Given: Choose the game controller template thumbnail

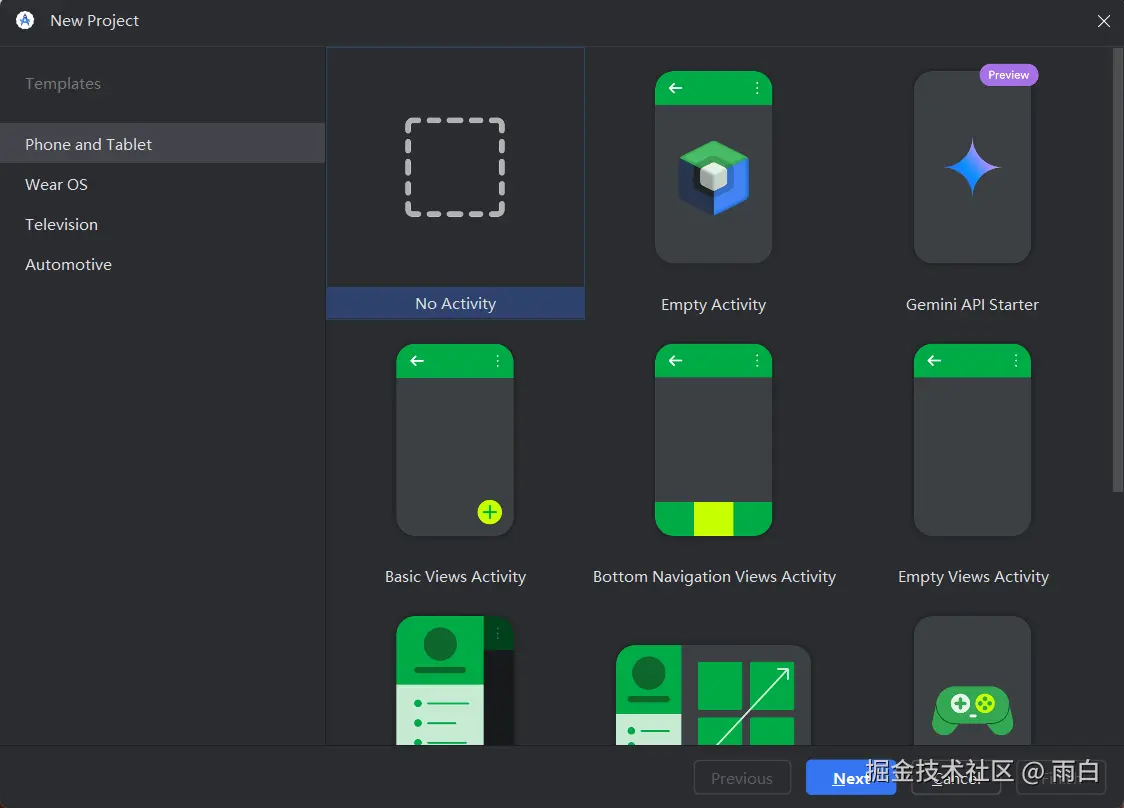Looking at the screenshot, I should coord(972,680).
